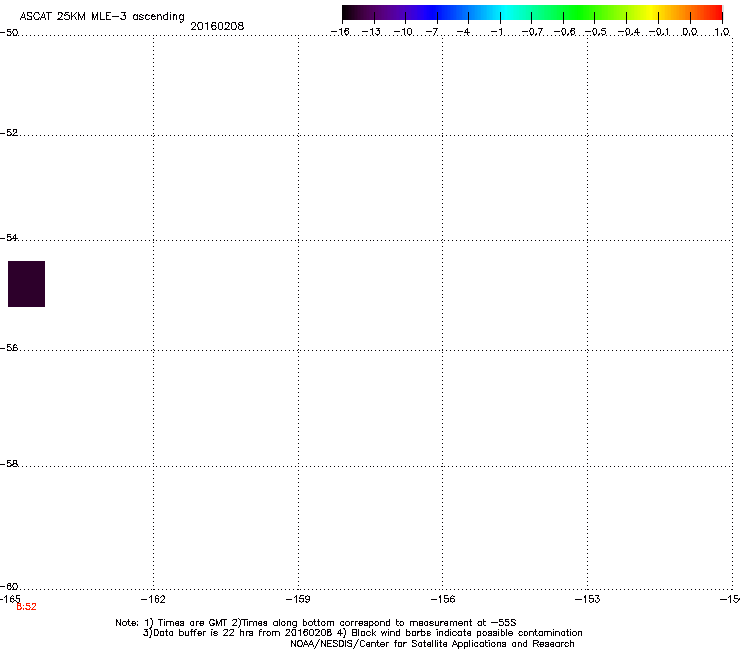Click the title 'ASCAT 25KM MLE-3 ascending'
Screen dimensions: 740x650
102,16
